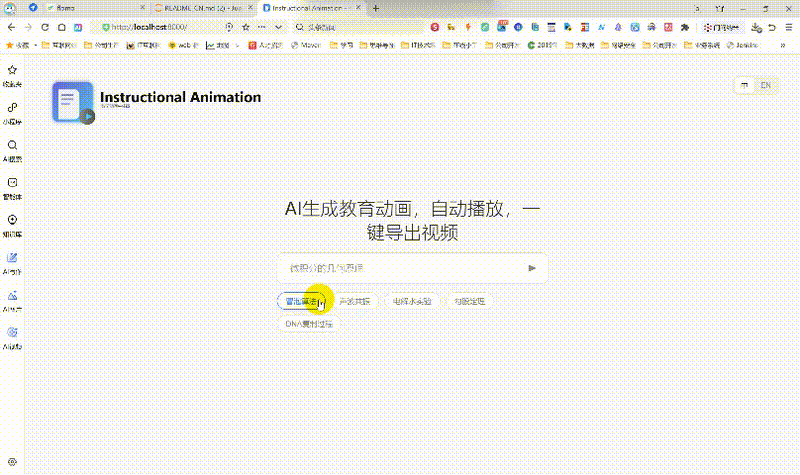Screen dimensions: 800x475
Task: Open the web bookmark folder
Action: click(183, 45)
